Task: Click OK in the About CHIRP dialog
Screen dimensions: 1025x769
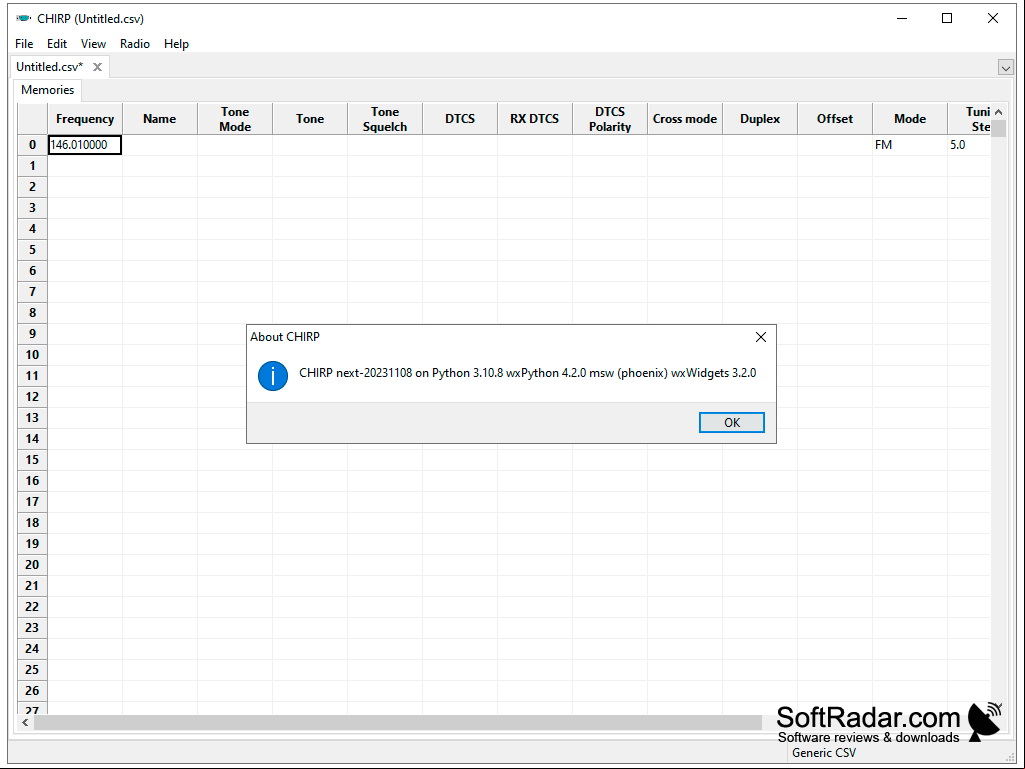Action: click(x=731, y=422)
